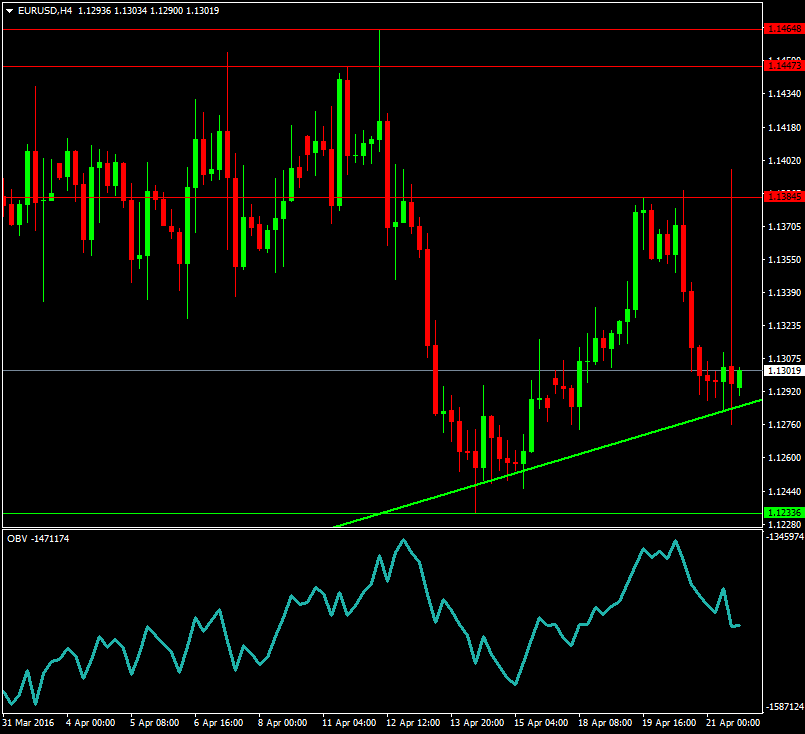
Task: Click the -1587172 OBV scale value
Action: (780, 706)
